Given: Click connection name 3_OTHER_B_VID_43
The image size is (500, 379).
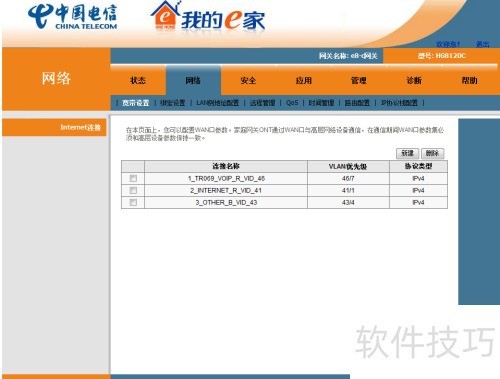Looking at the screenshot, I should pyautogui.click(x=226, y=202).
